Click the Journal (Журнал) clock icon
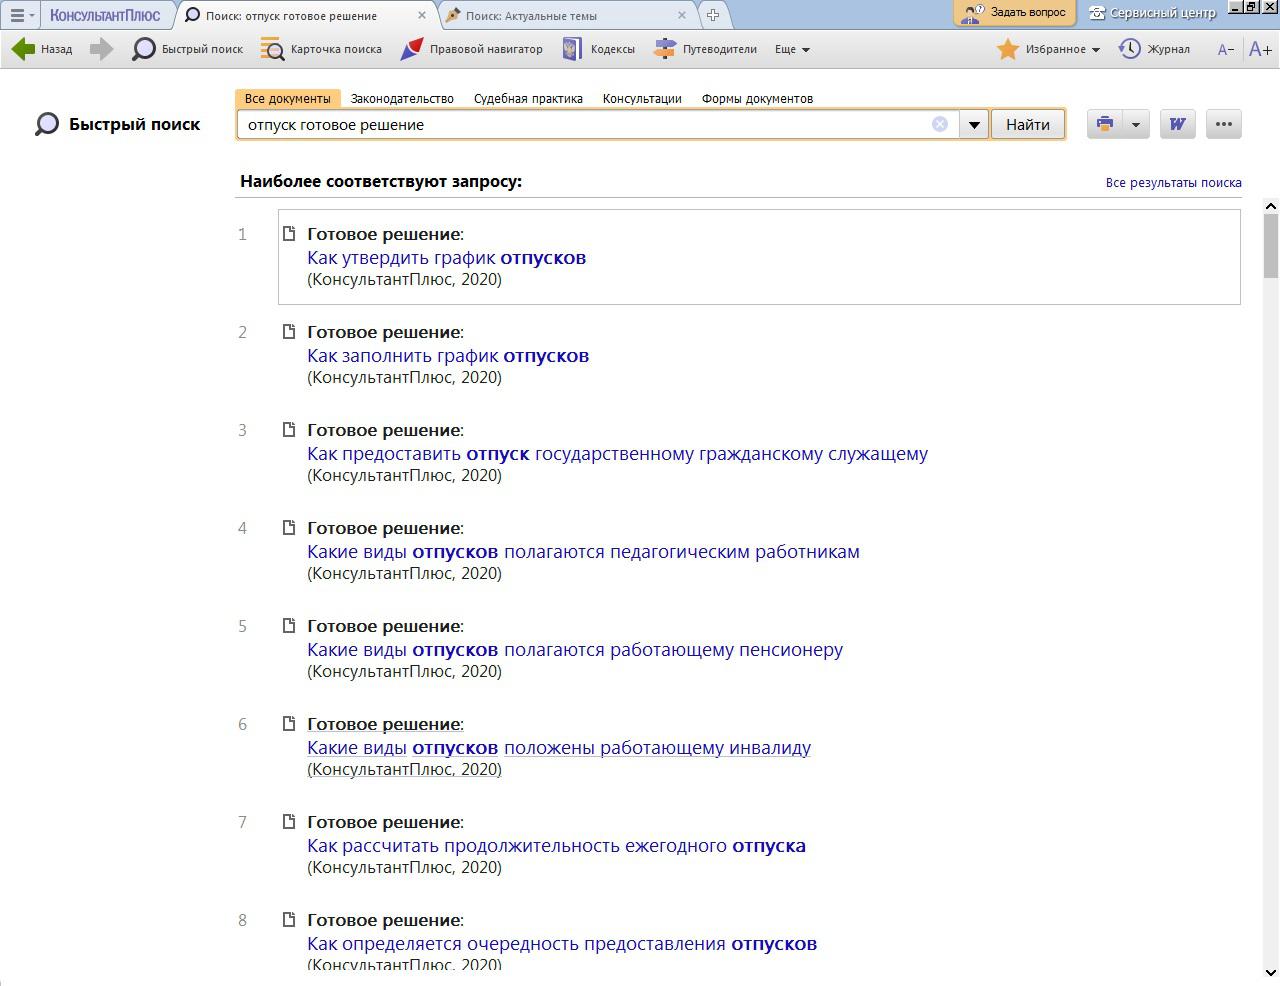Image resolution: width=1280 pixels, height=986 pixels. 1130,49
